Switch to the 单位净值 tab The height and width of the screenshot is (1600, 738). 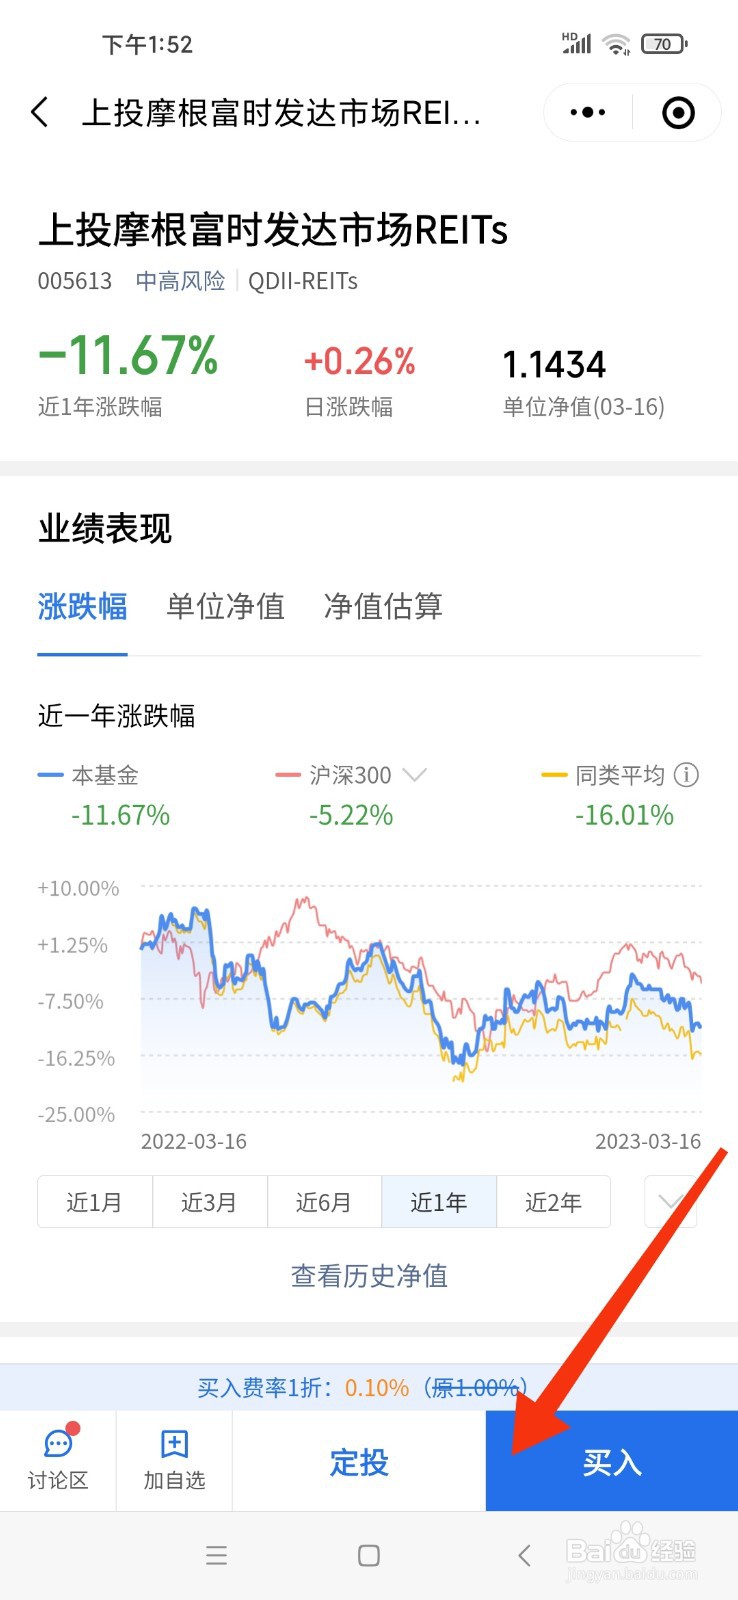coord(226,606)
